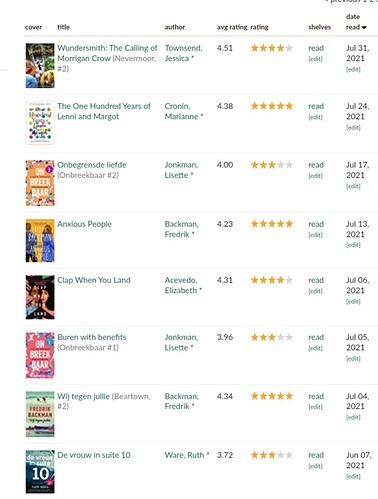The image size is (378, 499).
Task: Open Acevedo, Elizabeth author link
Action: click(x=183, y=285)
